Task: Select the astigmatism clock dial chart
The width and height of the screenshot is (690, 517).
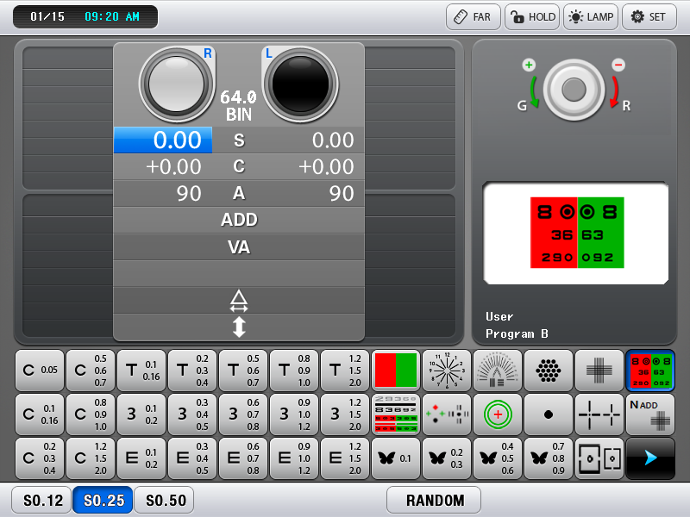Action: (447, 371)
